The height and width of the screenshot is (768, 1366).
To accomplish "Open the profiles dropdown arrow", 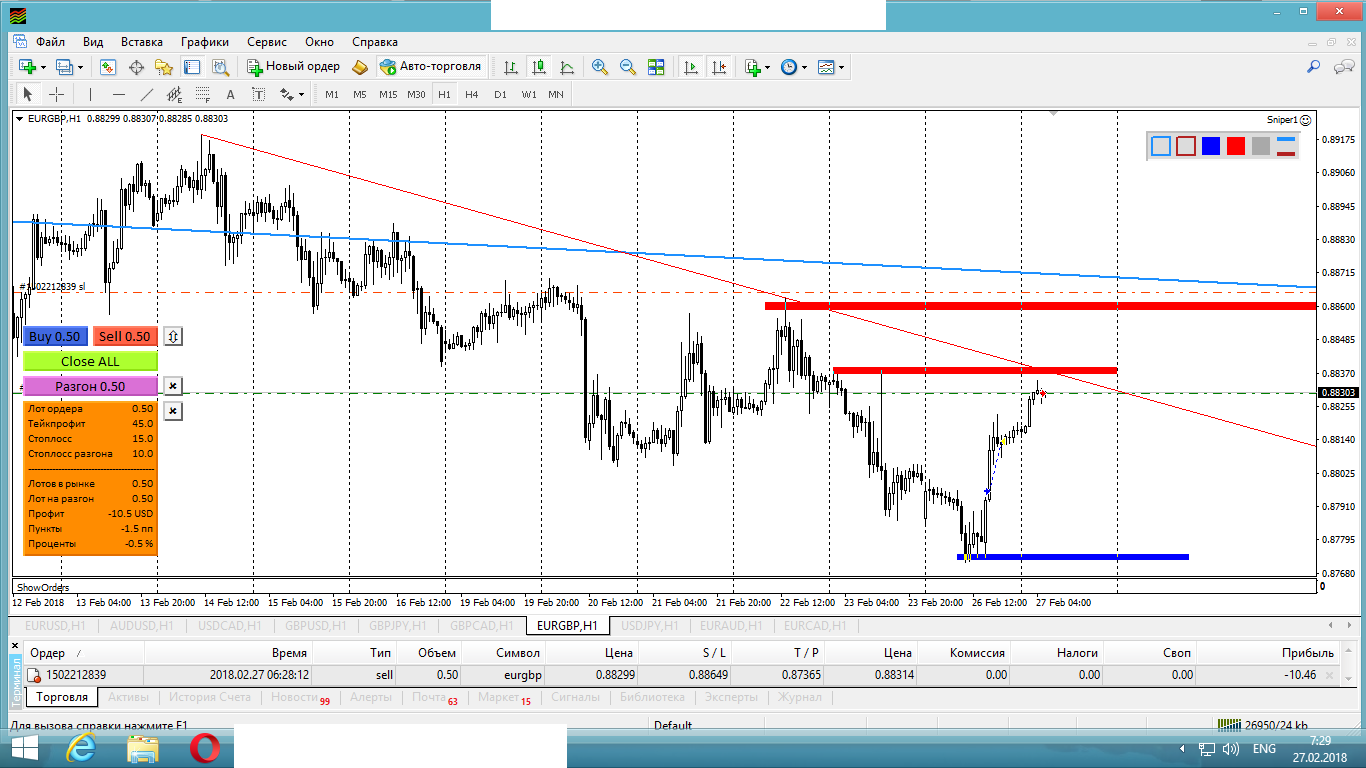I will click(80, 67).
